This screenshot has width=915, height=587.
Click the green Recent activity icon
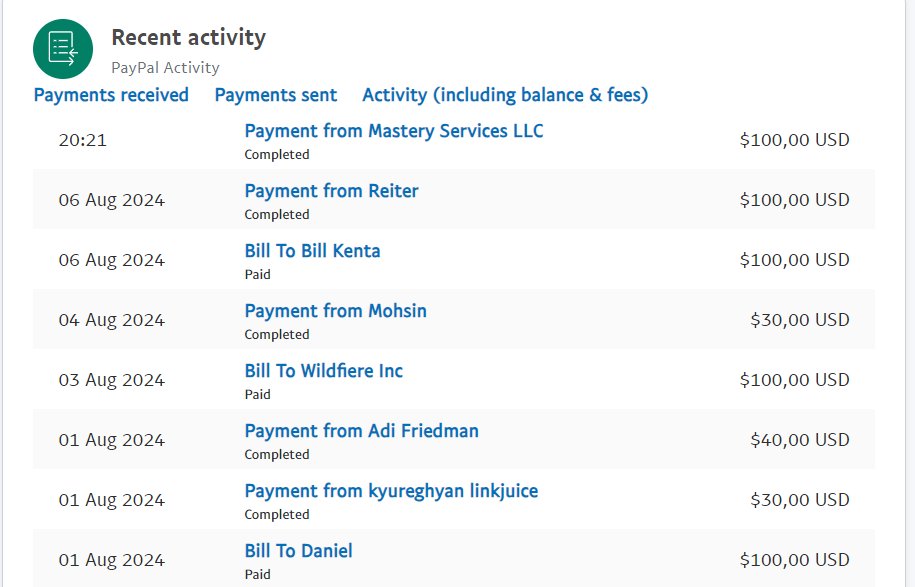pos(63,49)
